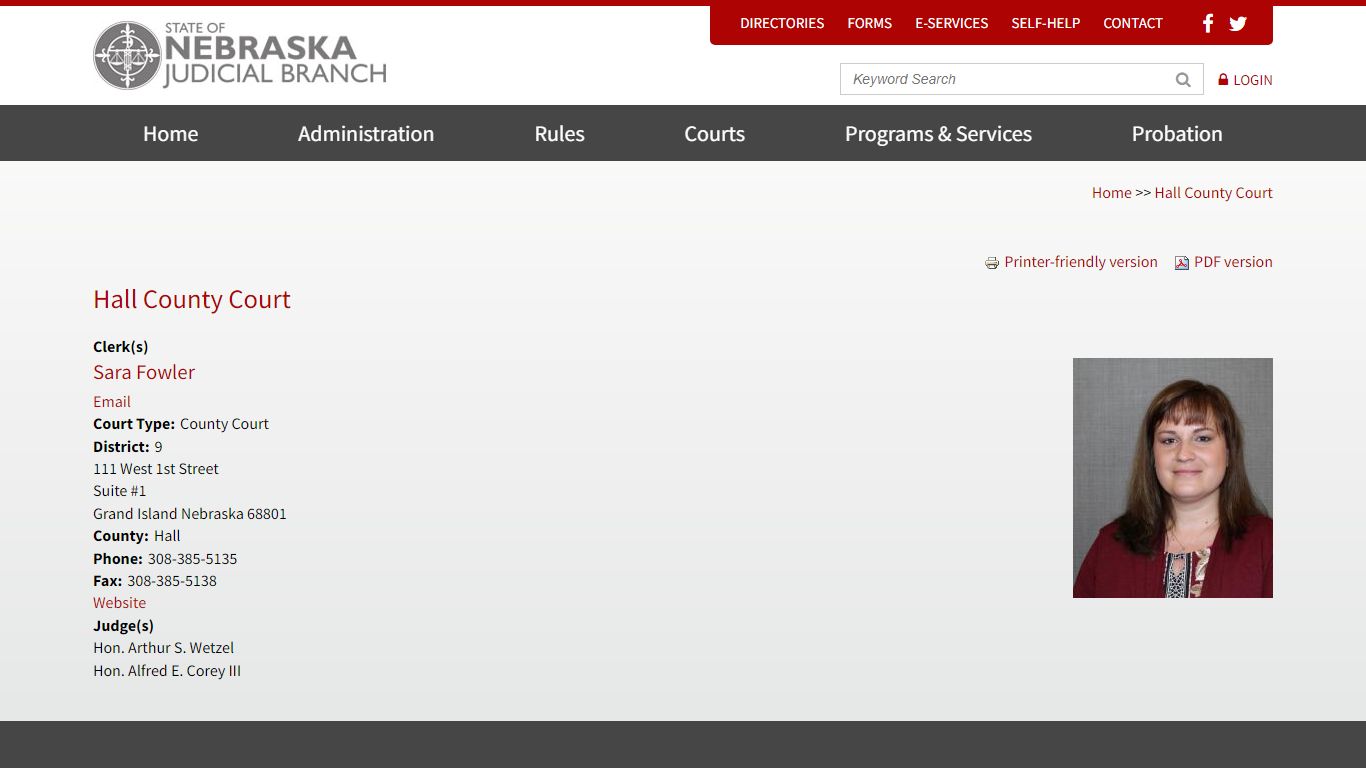Click inside the Keyword Search field

click(1005, 80)
